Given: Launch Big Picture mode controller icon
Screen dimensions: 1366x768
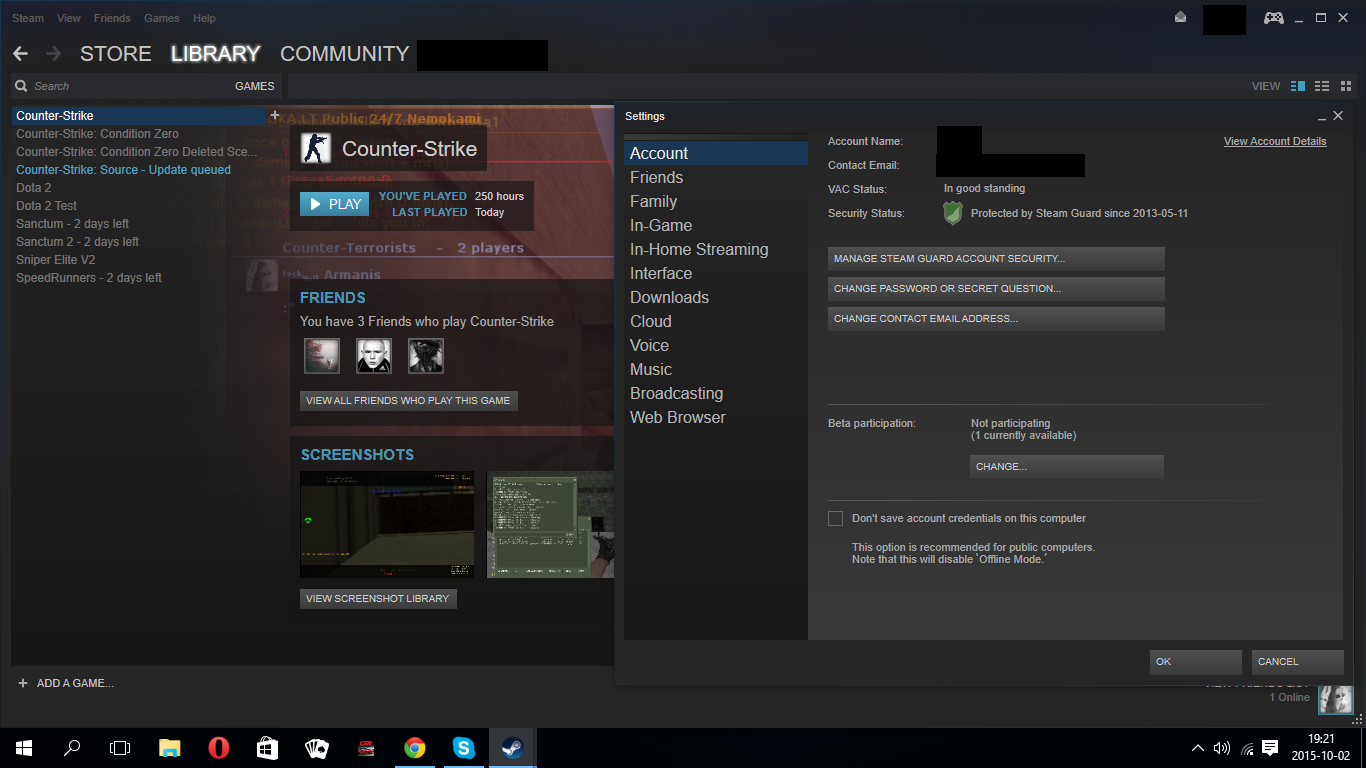Looking at the screenshot, I should (1273, 18).
